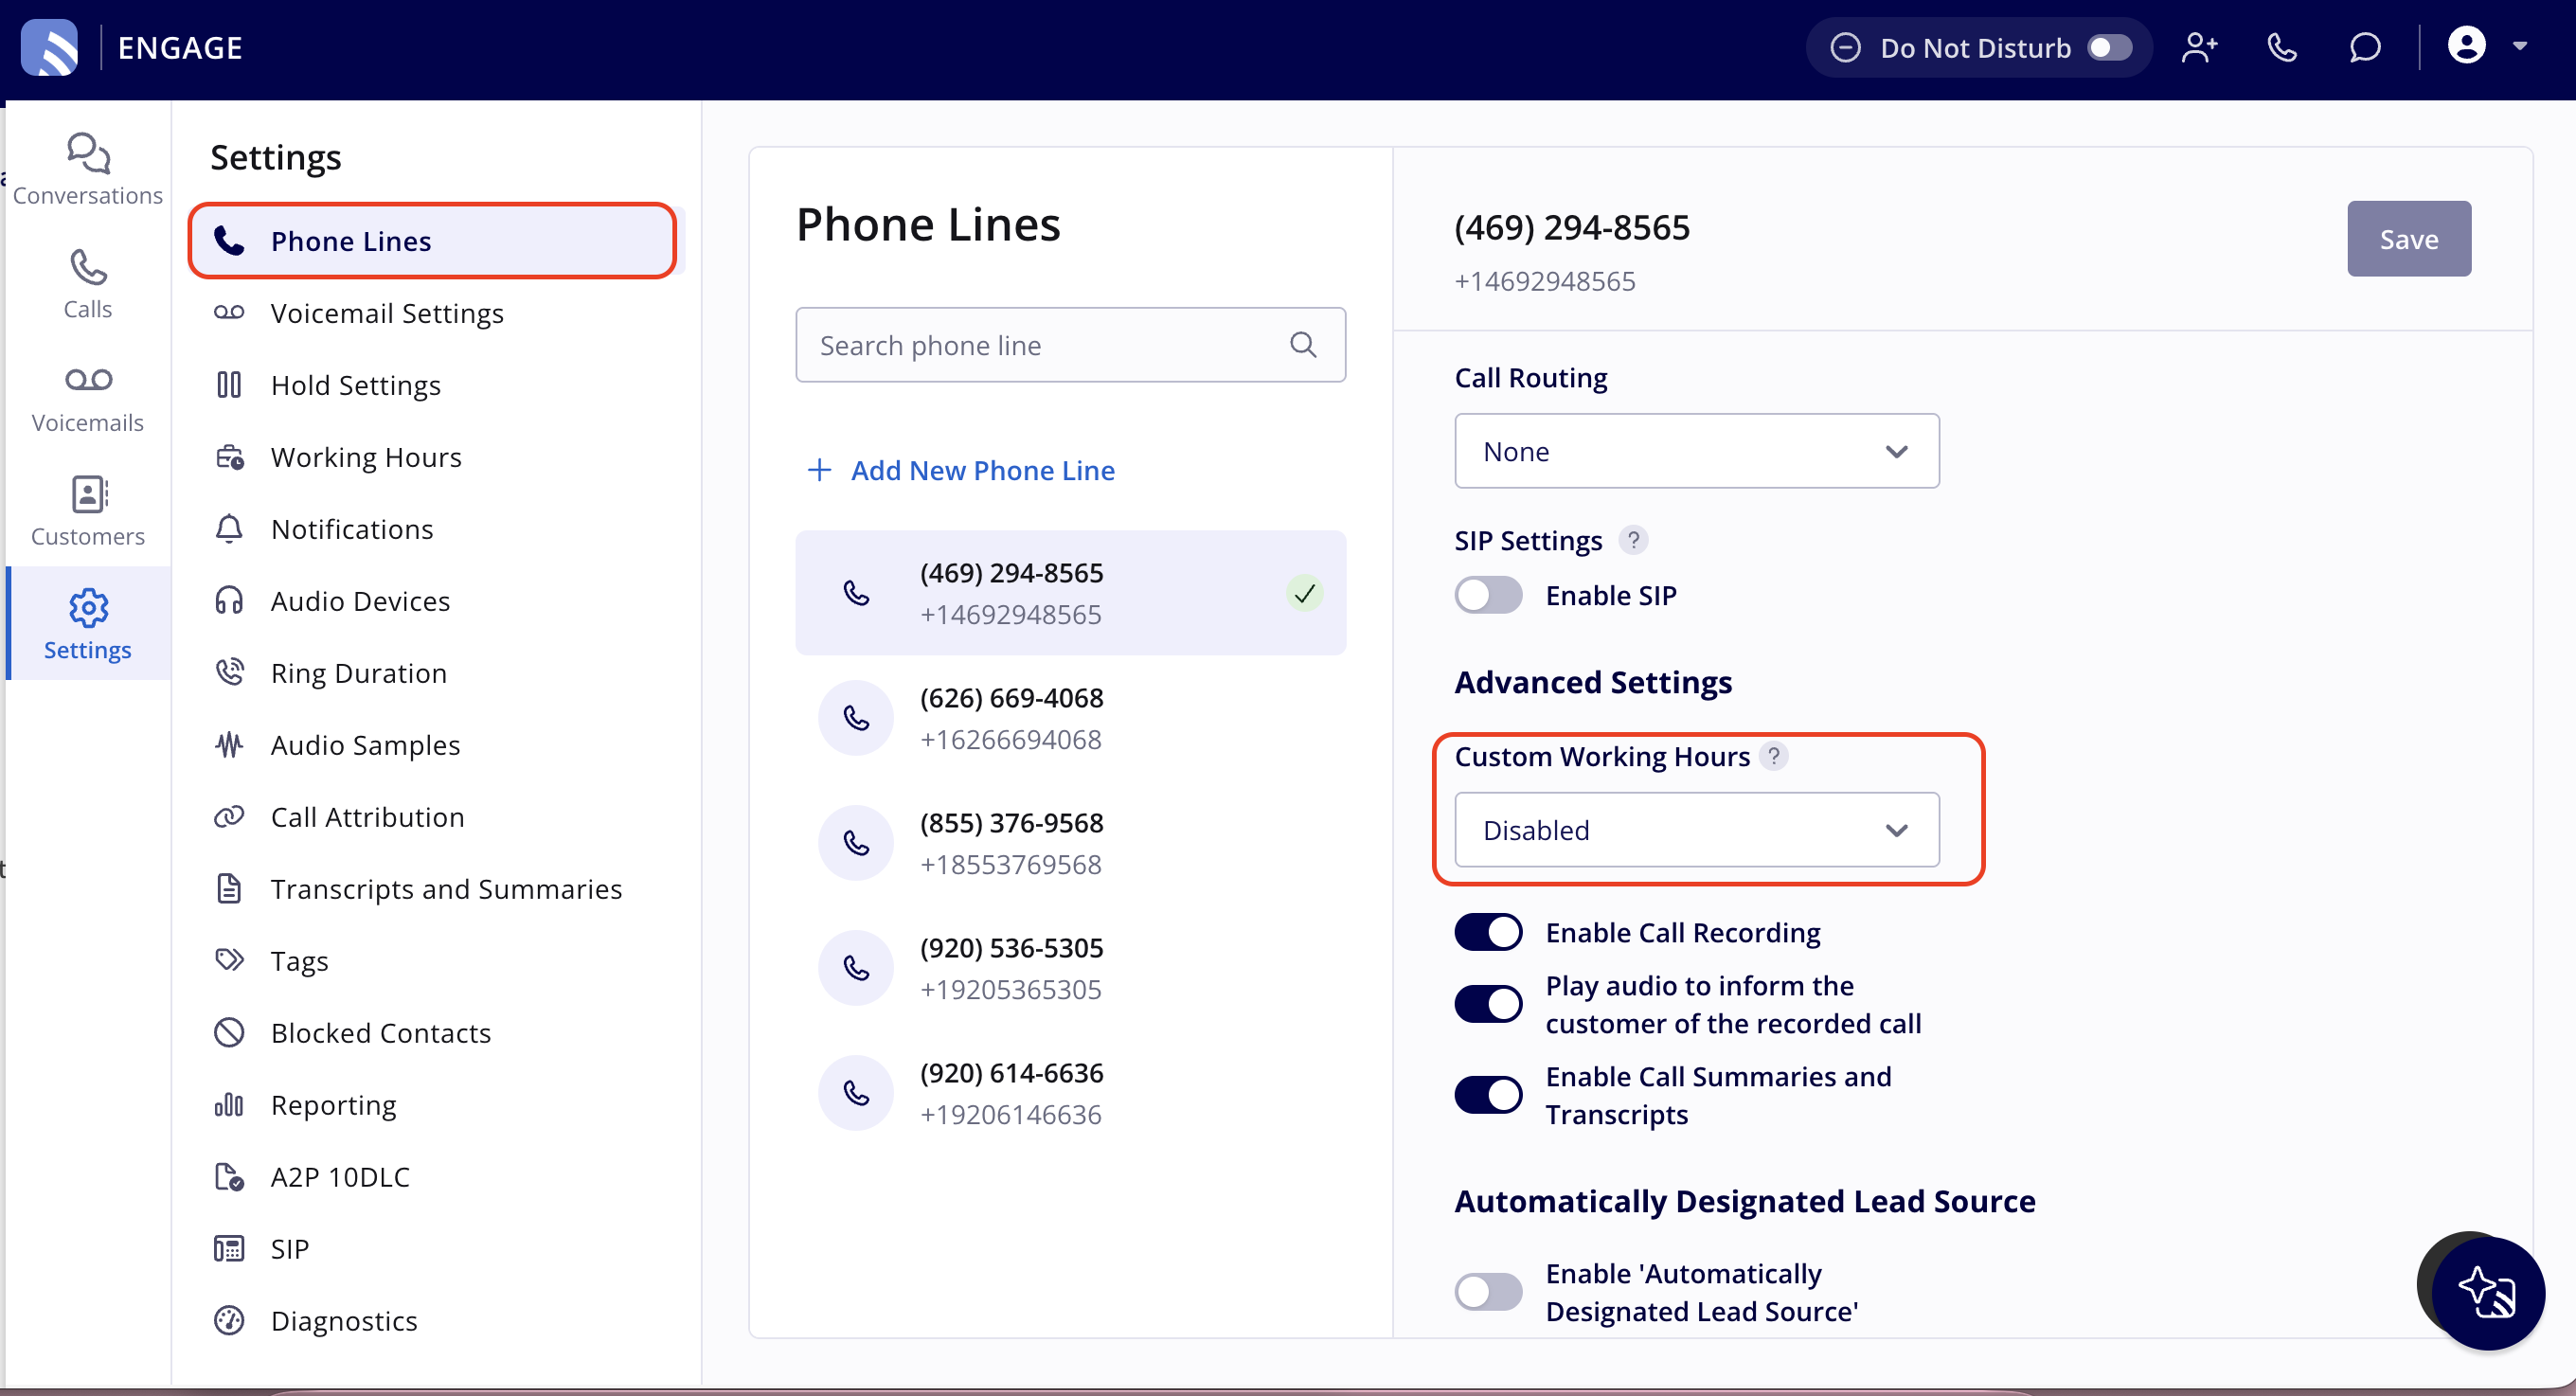The height and width of the screenshot is (1396, 2576).
Task: Open the Call Routing dropdown
Action: [1697, 451]
